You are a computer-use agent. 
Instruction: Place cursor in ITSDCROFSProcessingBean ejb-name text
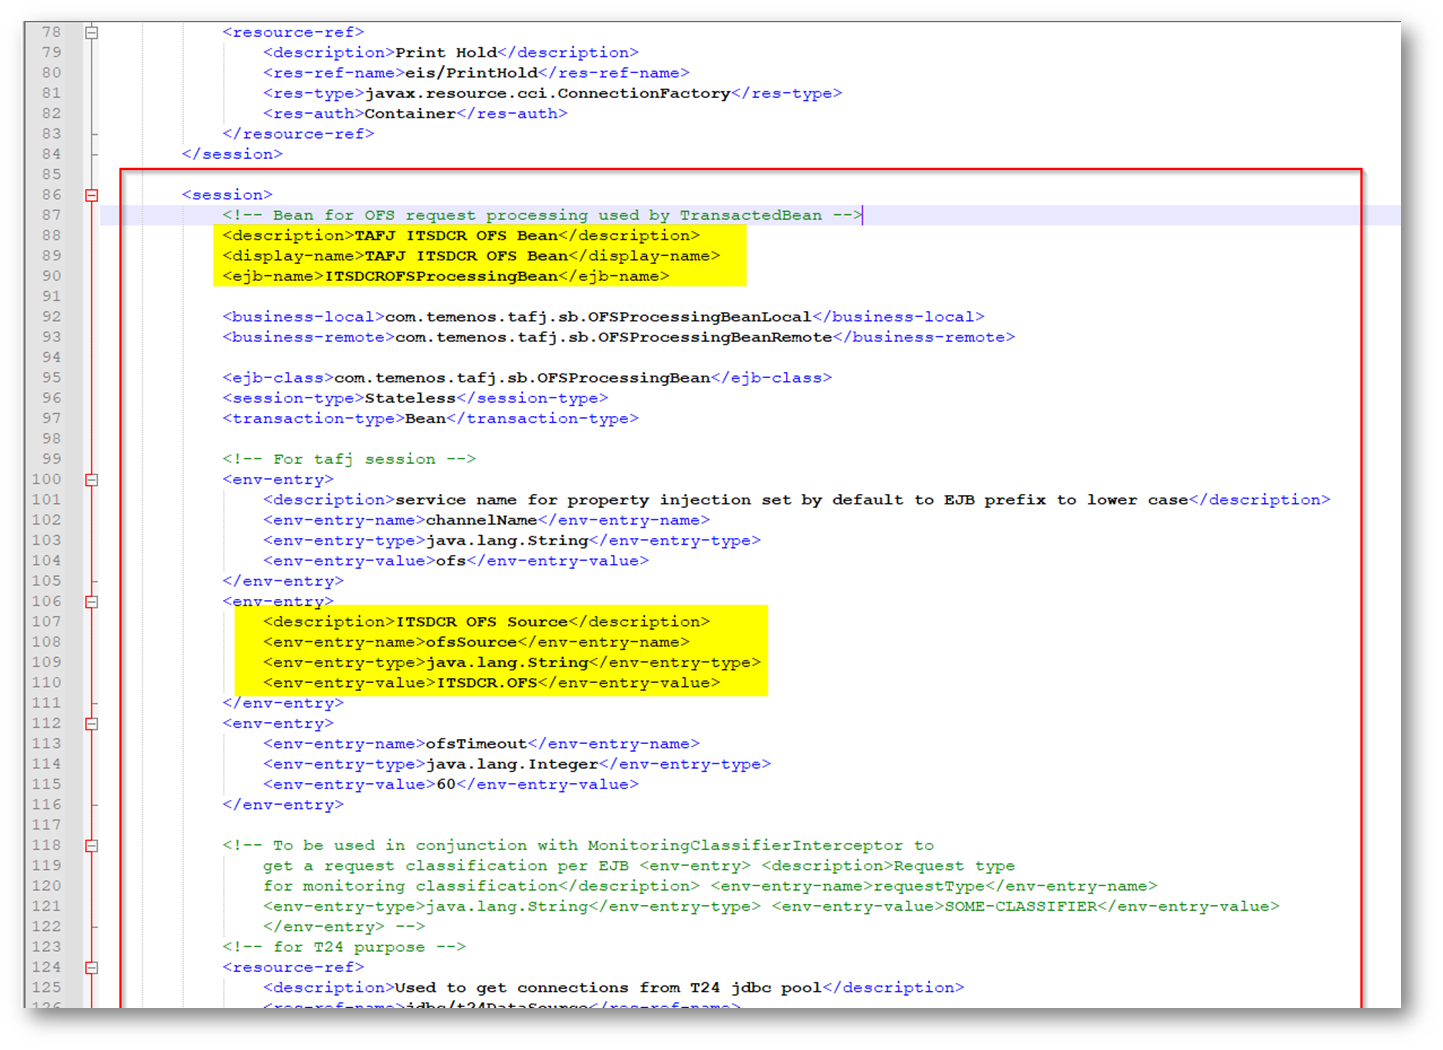click(x=441, y=276)
